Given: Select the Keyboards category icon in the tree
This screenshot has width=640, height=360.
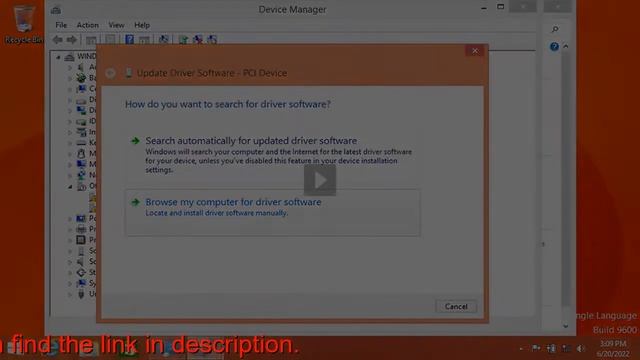Looking at the screenshot, I should point(81,143).
